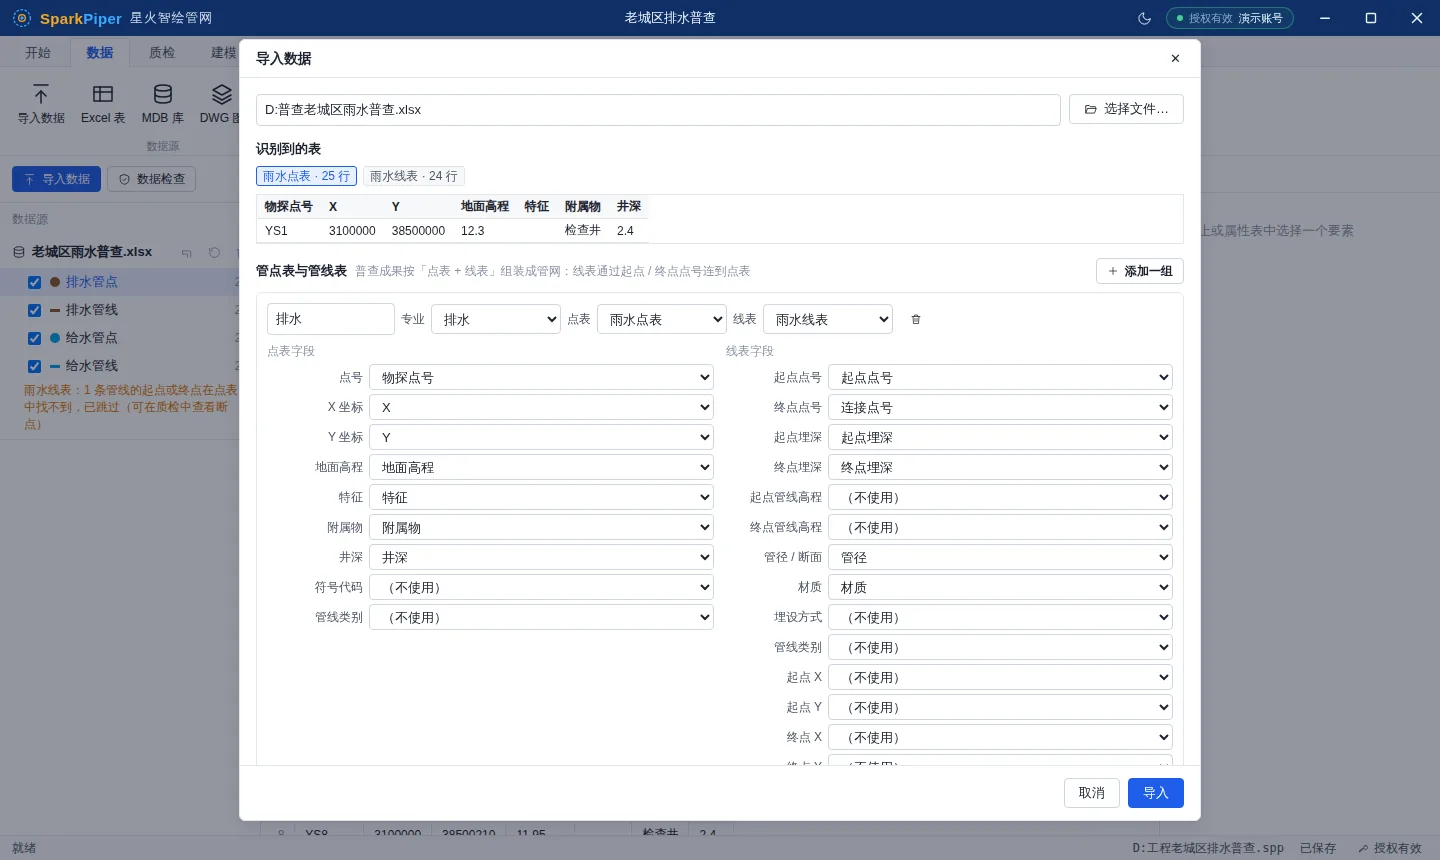Click the SparkPiper logo icon
Screen dimensions: 1440x860
[22, 18]
